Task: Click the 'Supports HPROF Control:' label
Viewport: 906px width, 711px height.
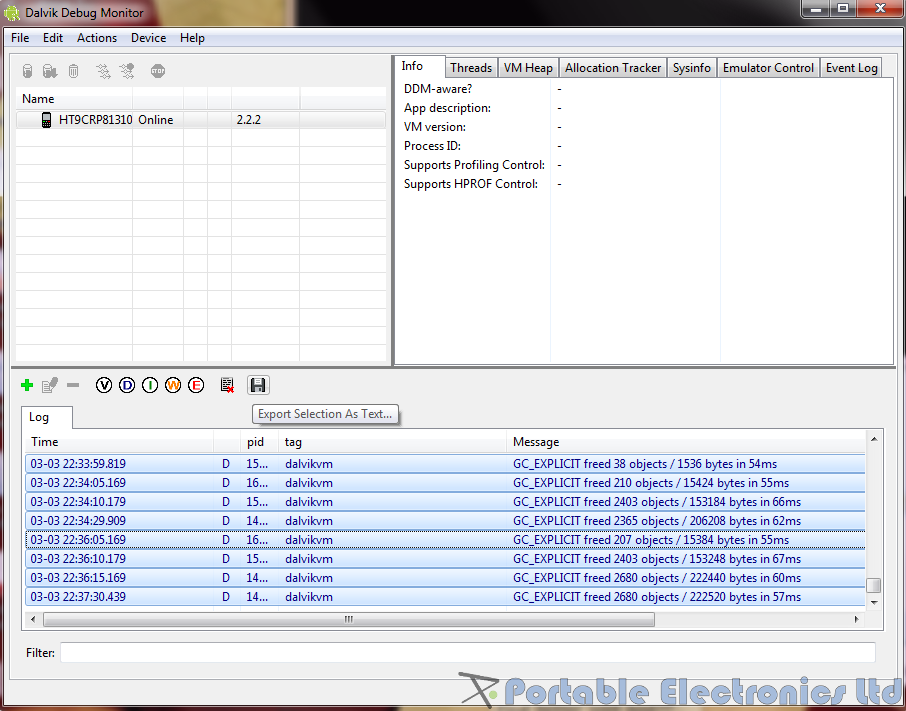Action: coord(471,184)
